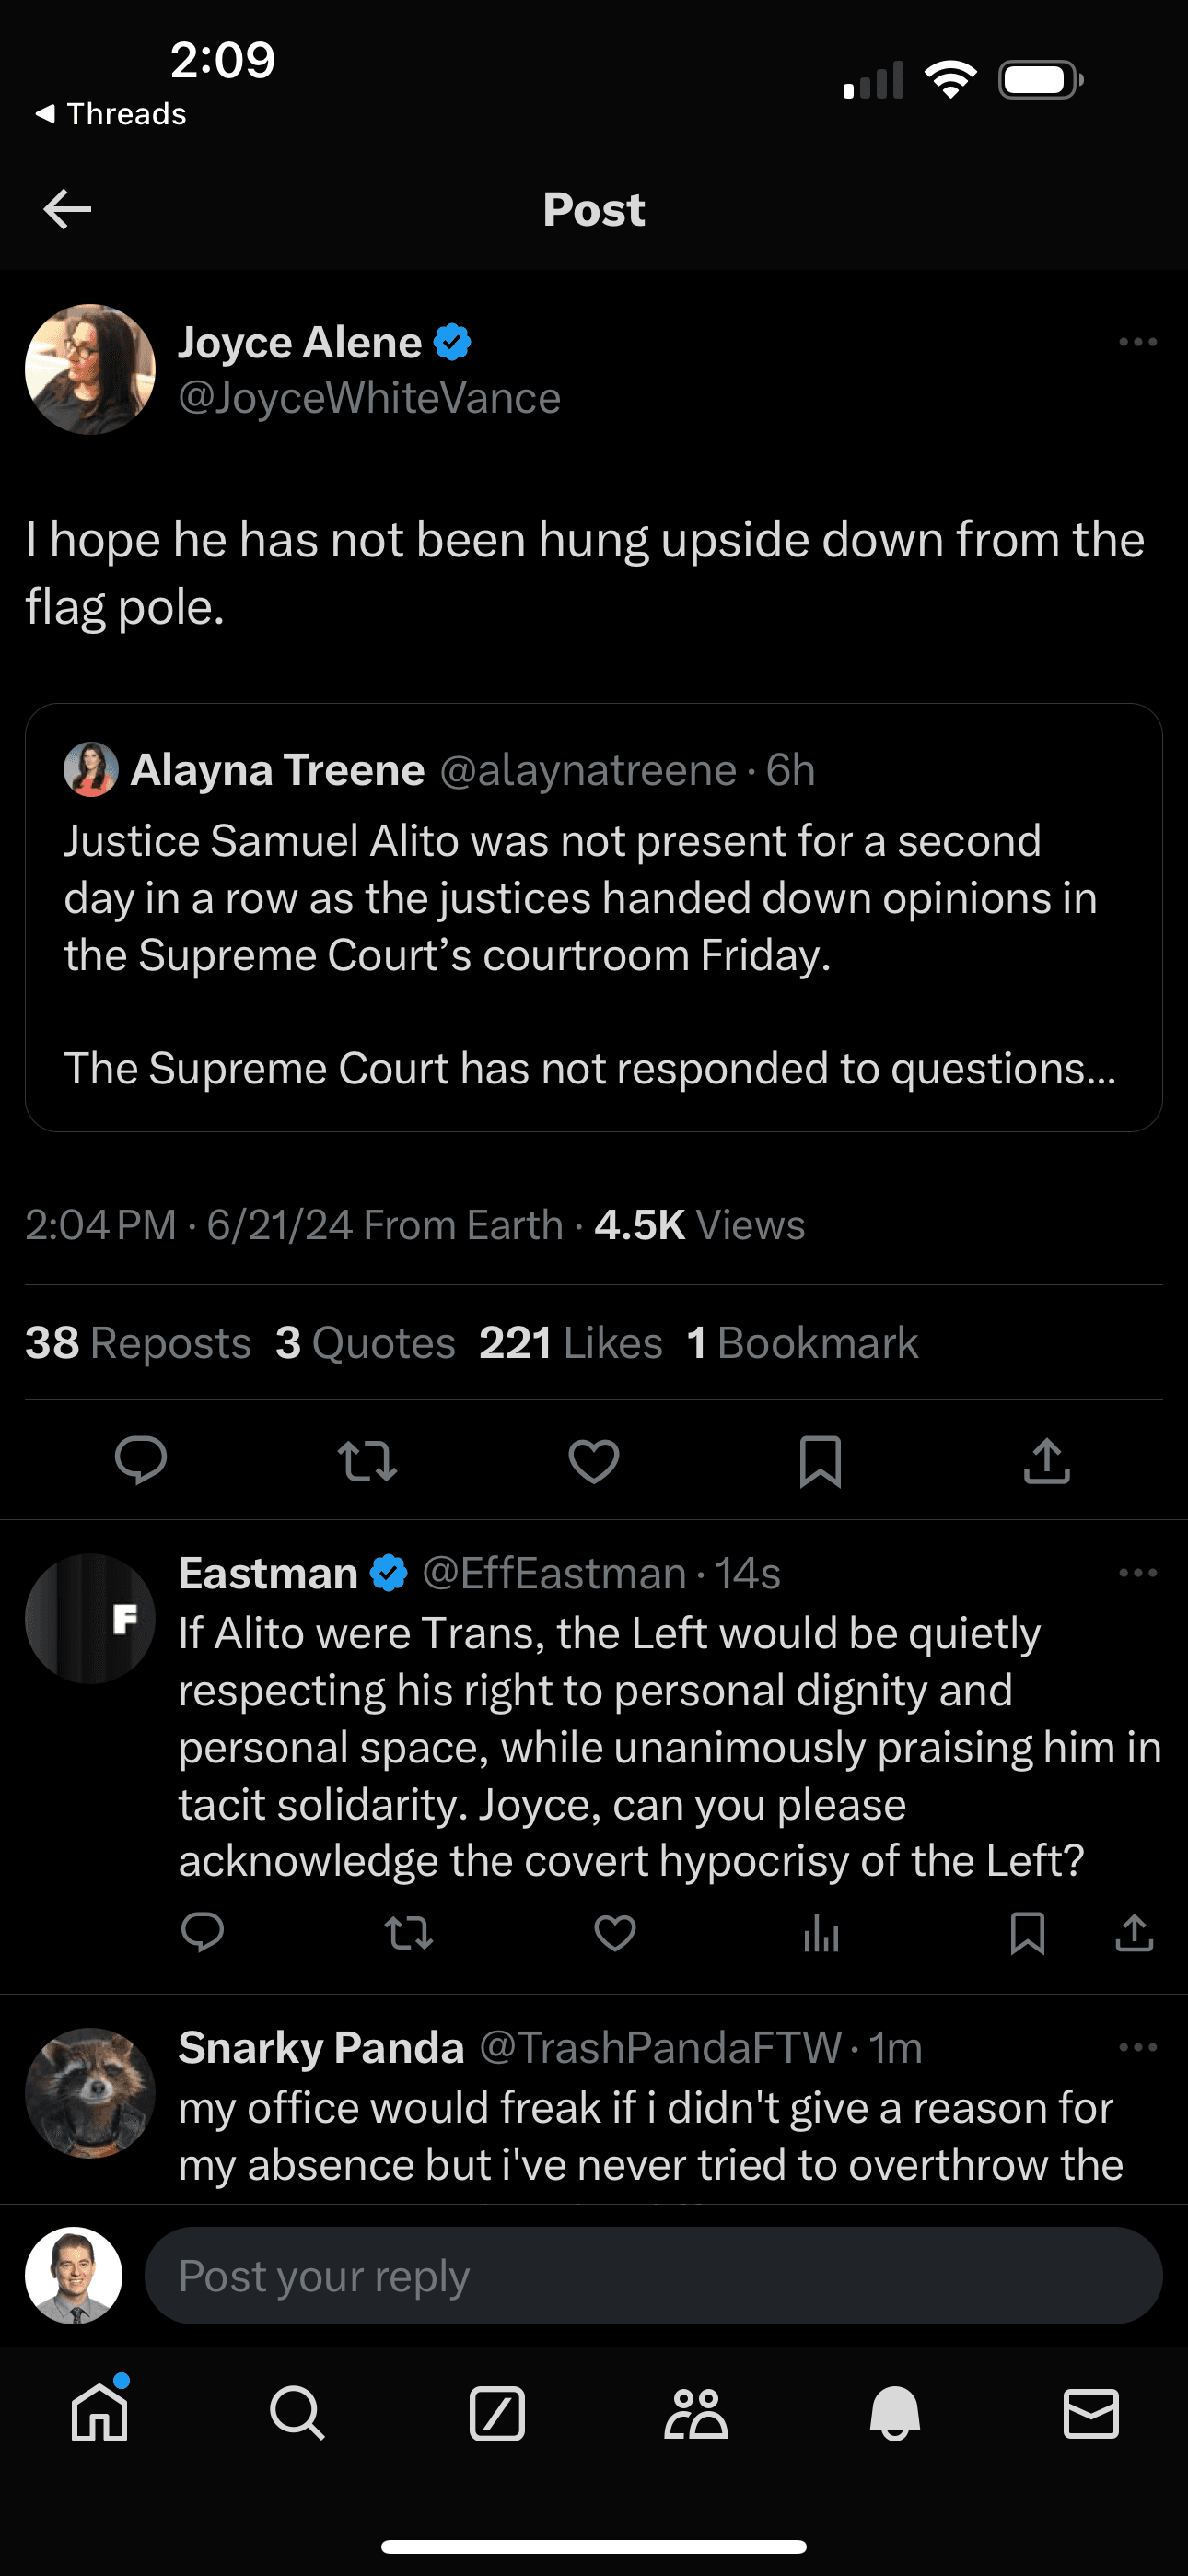Like Eastman's reply
Screen dimensions: 1188x2576
click(615, 1933)
